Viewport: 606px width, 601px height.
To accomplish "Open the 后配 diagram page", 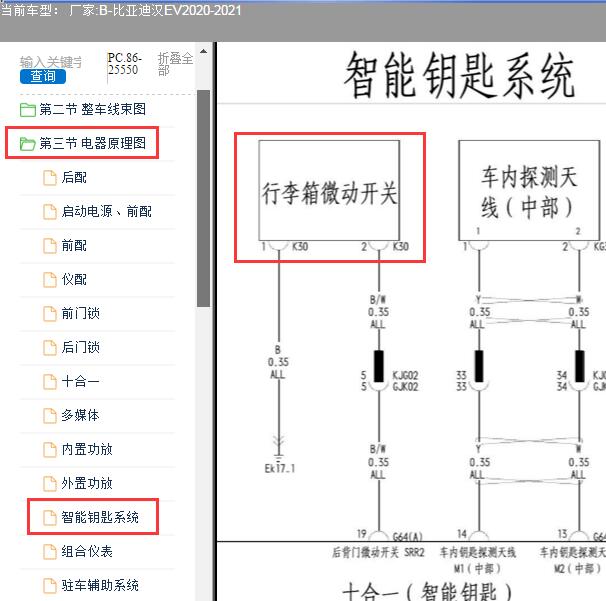I will click(x=74, y=177).
